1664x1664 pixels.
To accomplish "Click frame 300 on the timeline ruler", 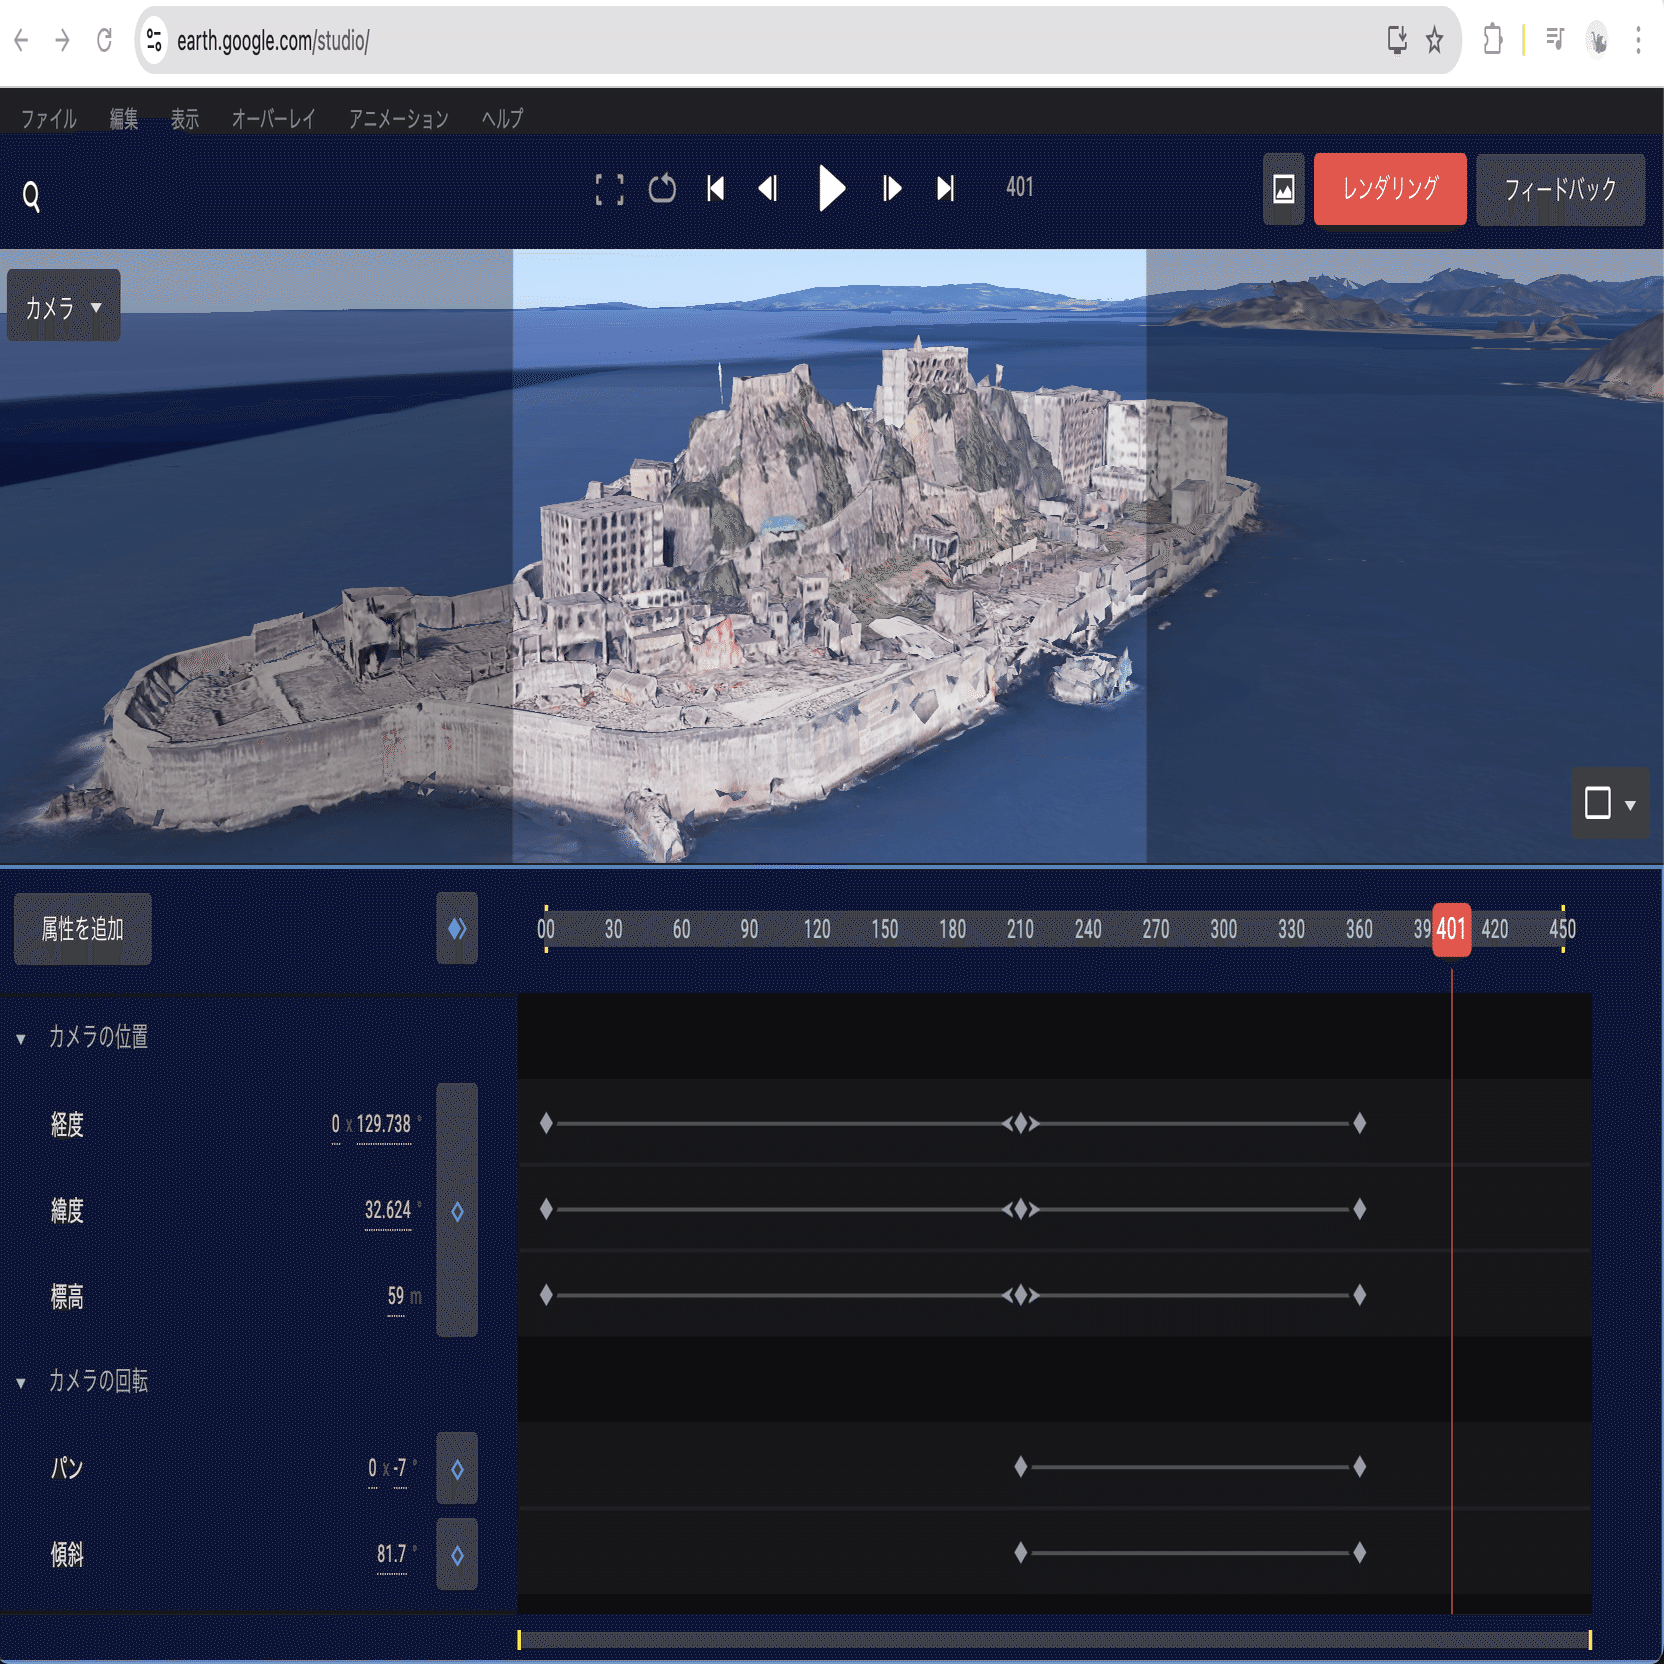I will click(x=1224, y=929).
